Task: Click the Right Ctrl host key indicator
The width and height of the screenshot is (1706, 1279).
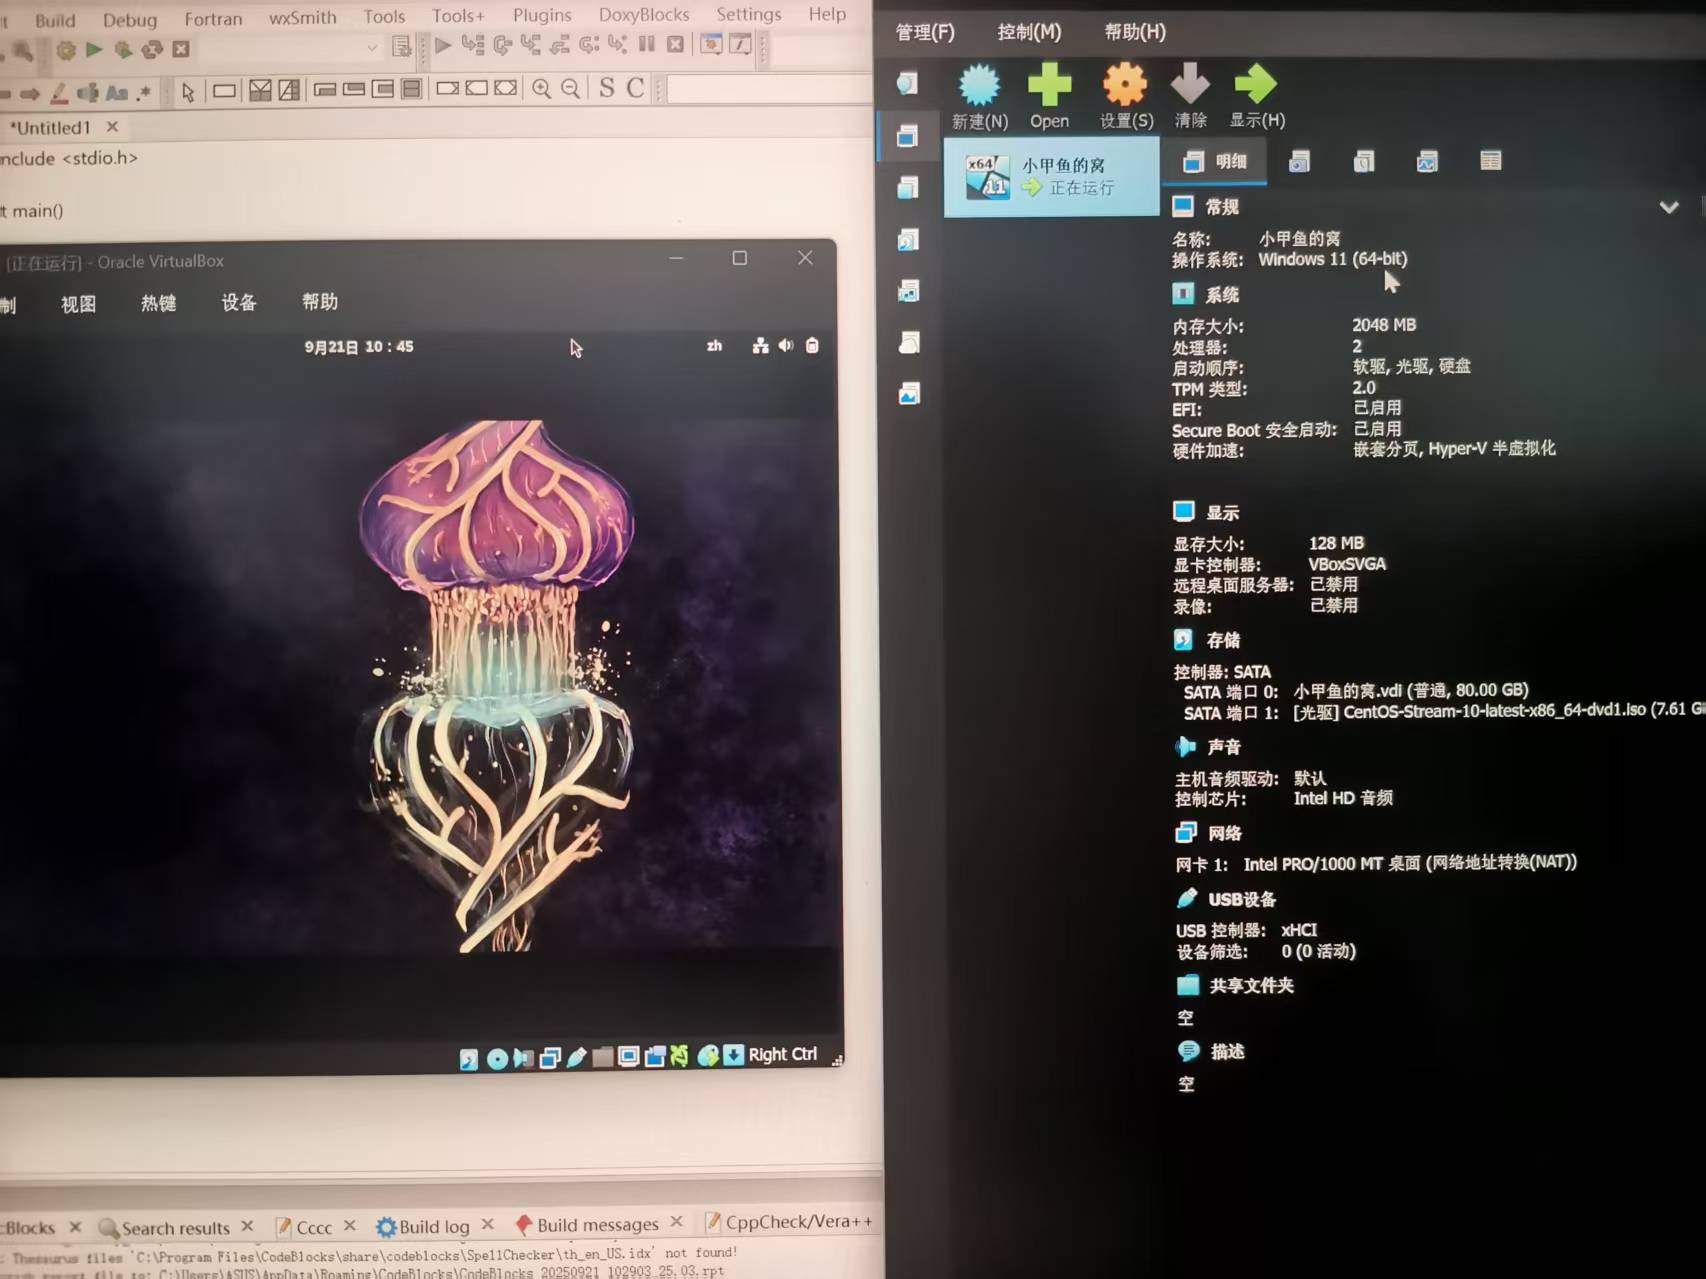Action: [x=782, y=1054]
